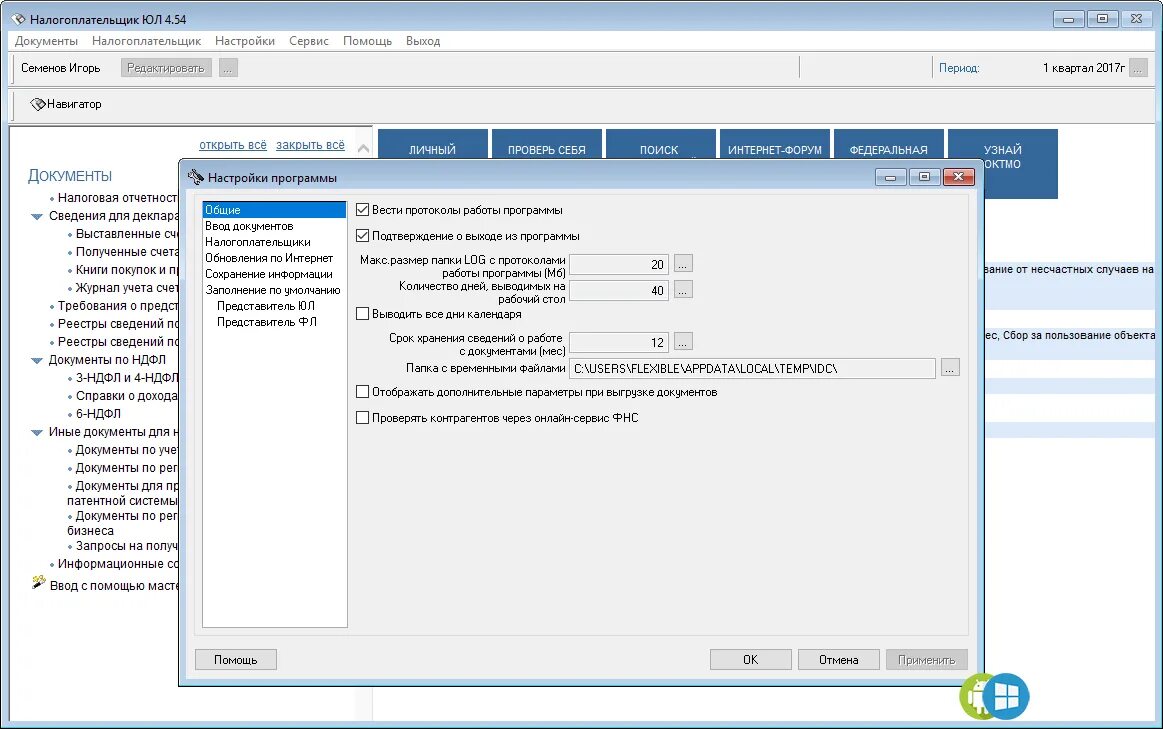Open Налоговая отчетность tree item
This screenshot has height=729, width=1163.
(x=117, y=198)
